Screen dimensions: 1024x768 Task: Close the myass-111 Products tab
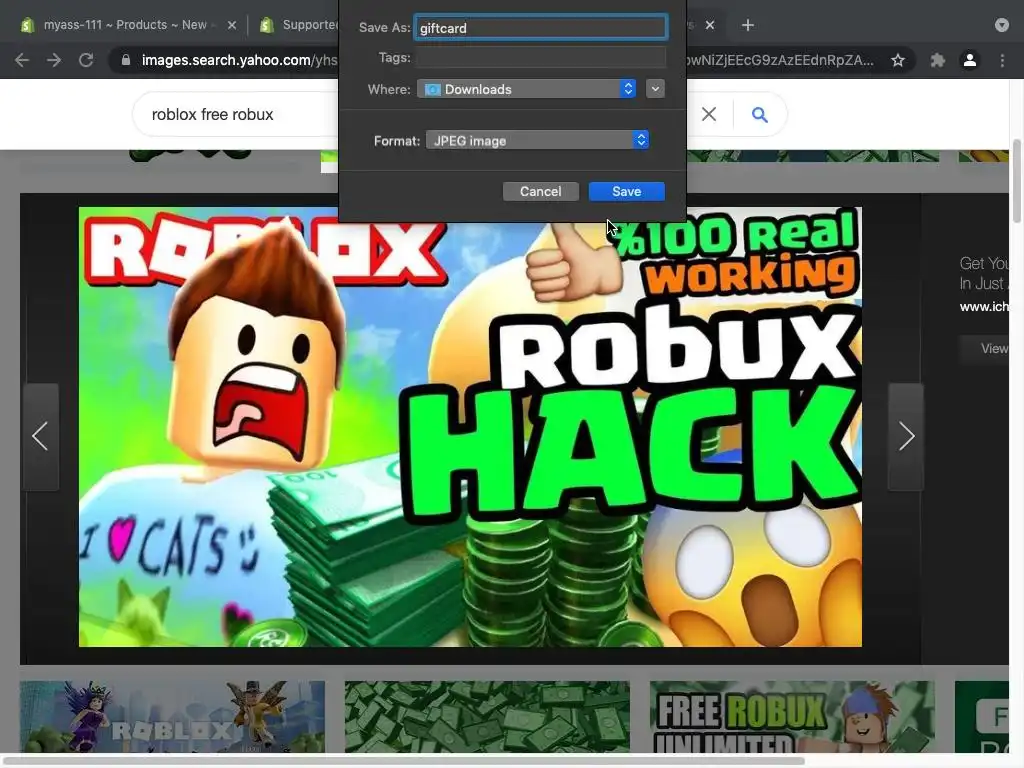coord(232,25)
